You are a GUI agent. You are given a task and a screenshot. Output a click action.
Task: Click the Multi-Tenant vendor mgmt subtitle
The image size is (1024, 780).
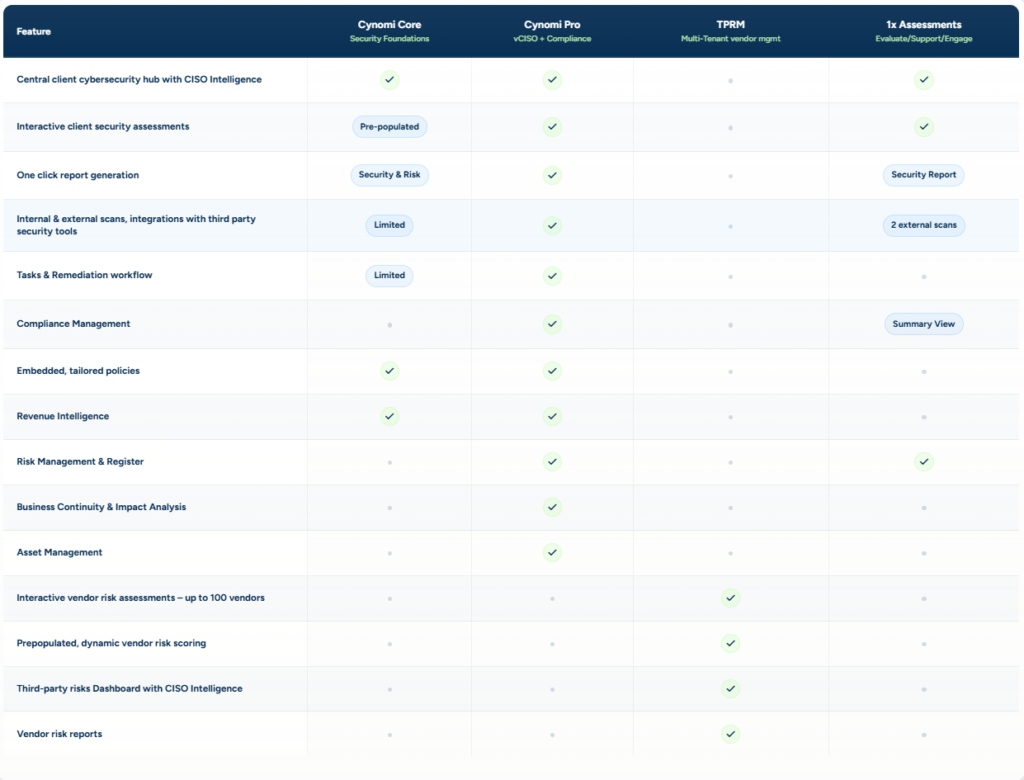pos(730,39)
